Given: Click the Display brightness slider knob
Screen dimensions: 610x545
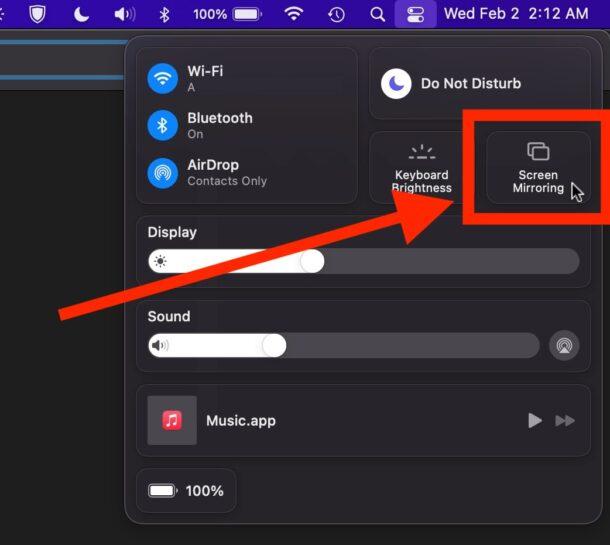Looking at the screenshot, I should pyautogui.click(x=312, y=261).
